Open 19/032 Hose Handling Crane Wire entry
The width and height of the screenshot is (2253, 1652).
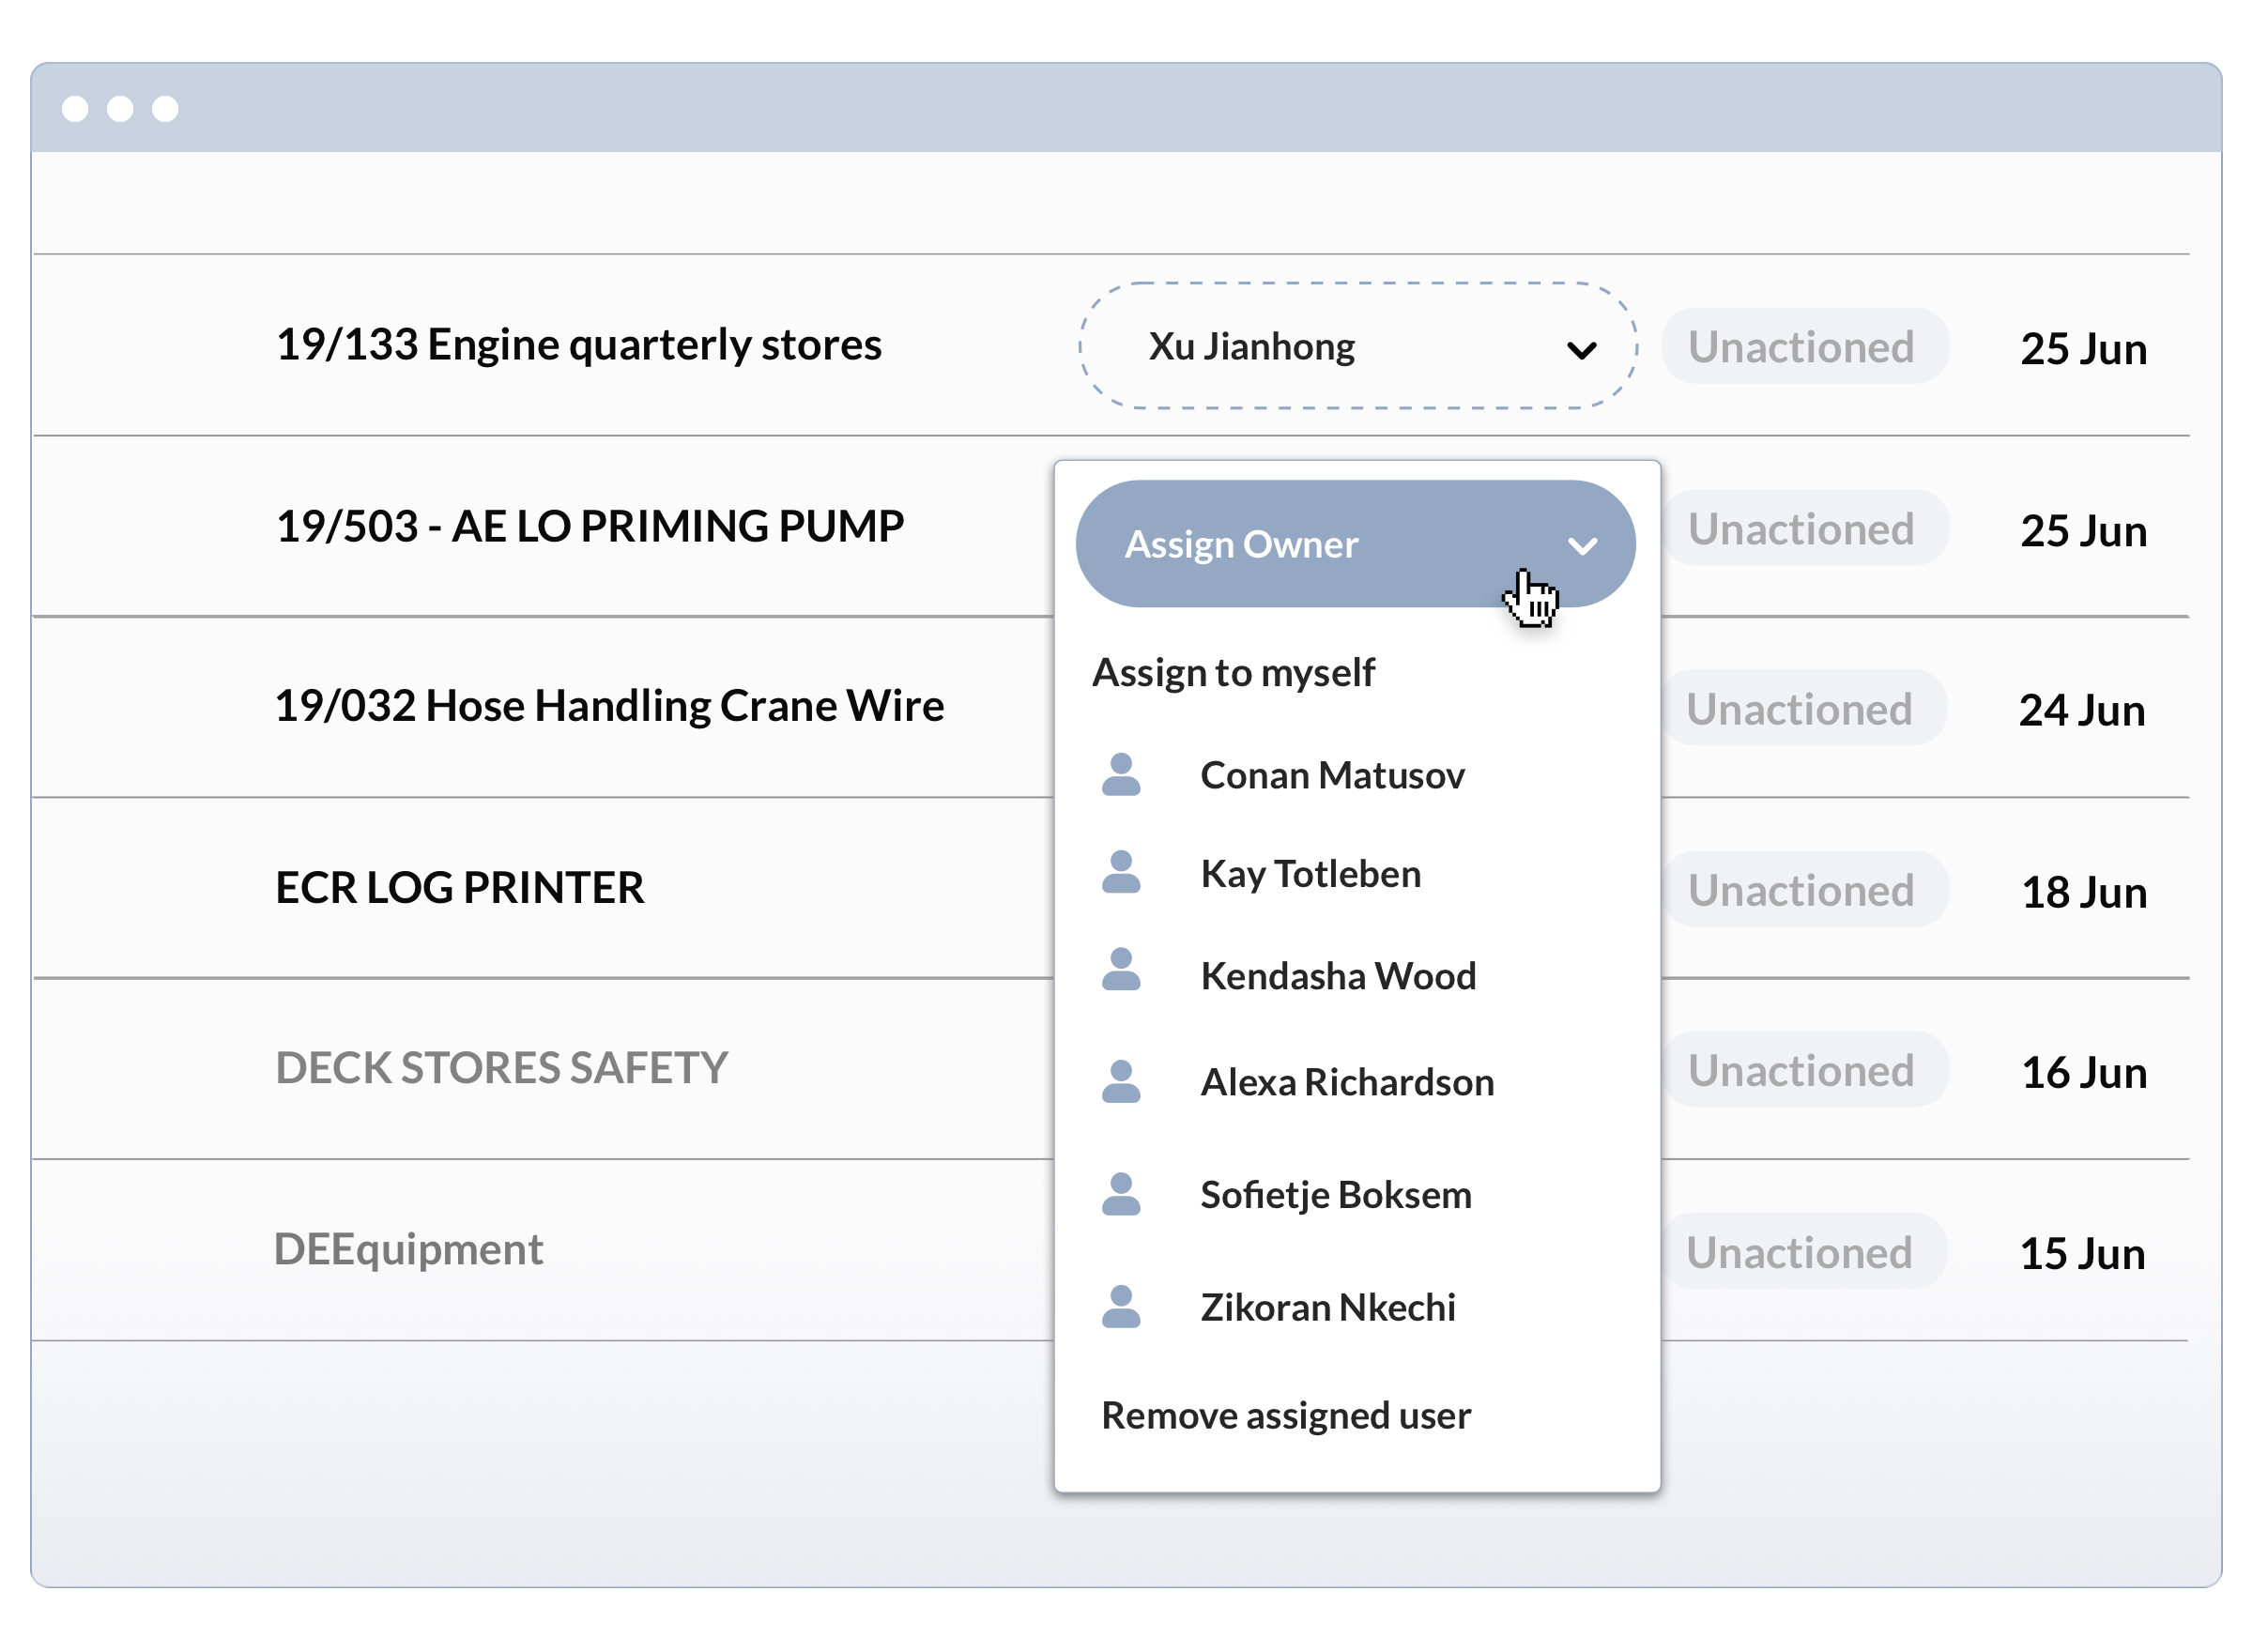click(608, 706)
